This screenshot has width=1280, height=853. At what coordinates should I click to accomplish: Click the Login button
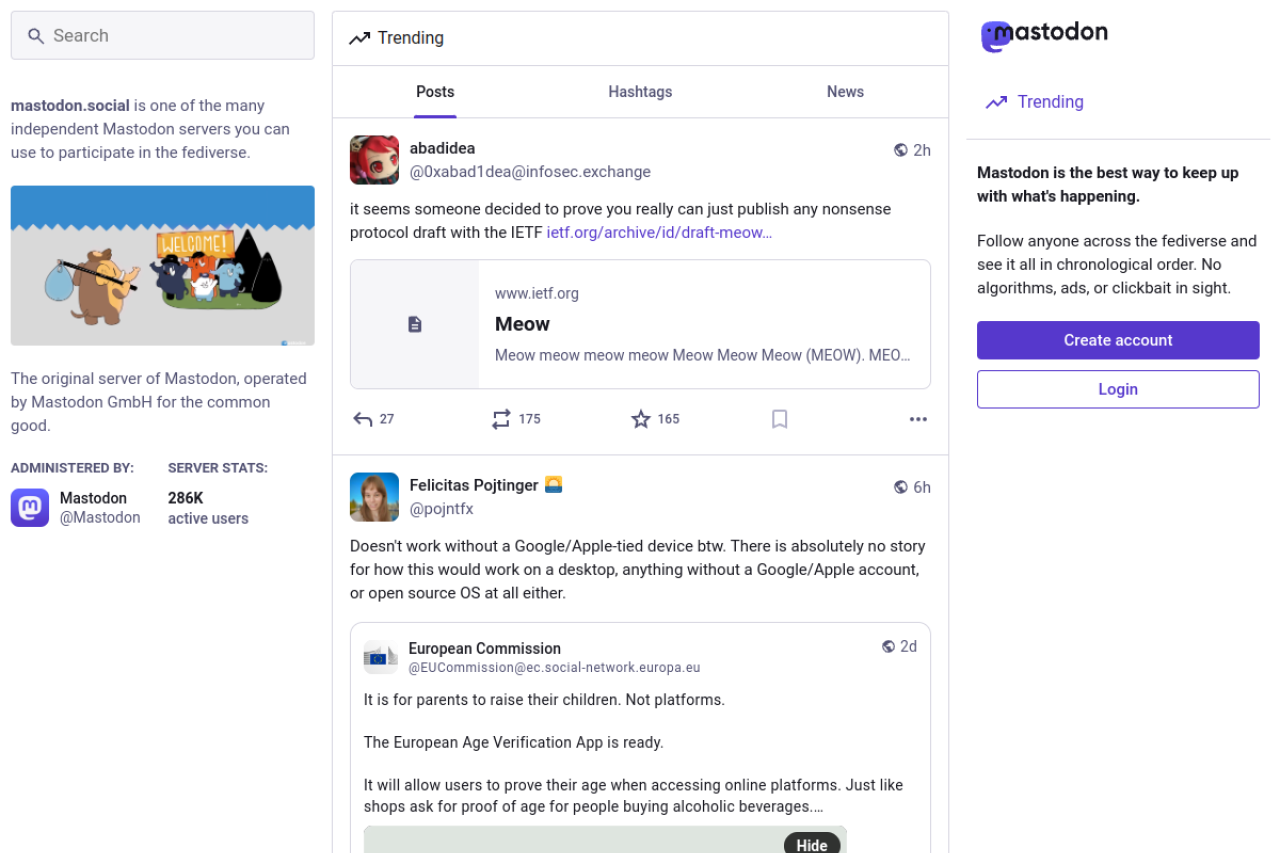[1117, 390]
